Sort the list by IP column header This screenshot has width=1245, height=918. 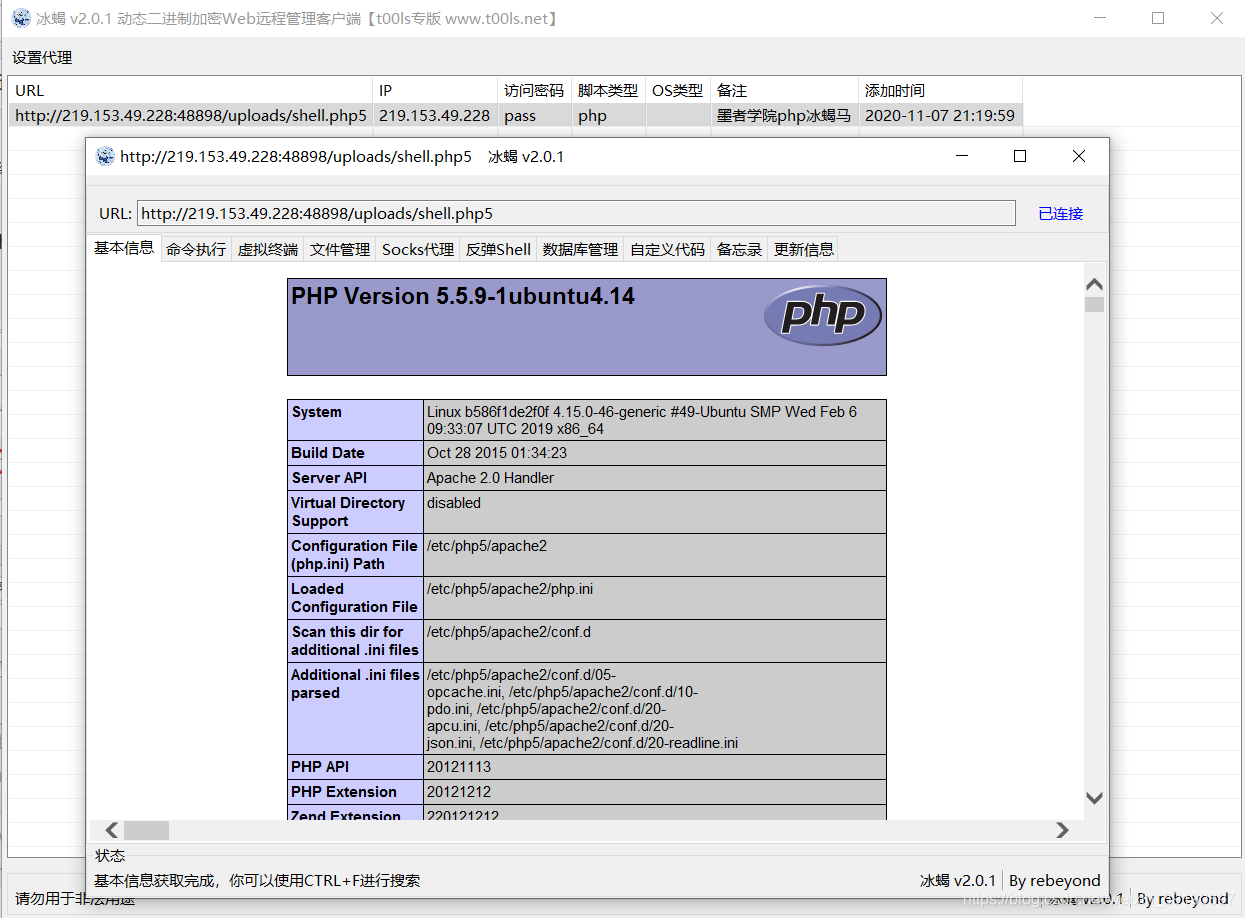[435, 90]
